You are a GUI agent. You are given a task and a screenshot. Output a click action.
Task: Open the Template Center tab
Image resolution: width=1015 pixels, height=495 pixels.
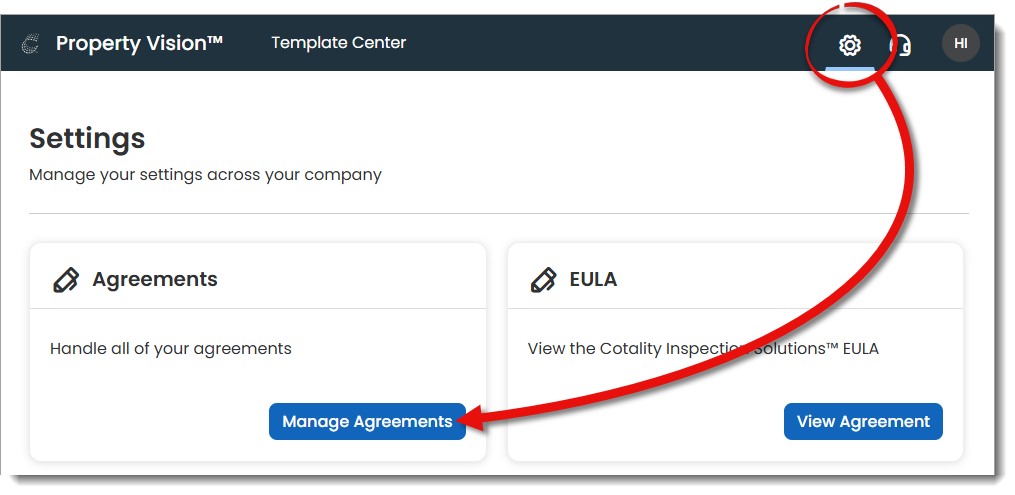coord(338,43)
